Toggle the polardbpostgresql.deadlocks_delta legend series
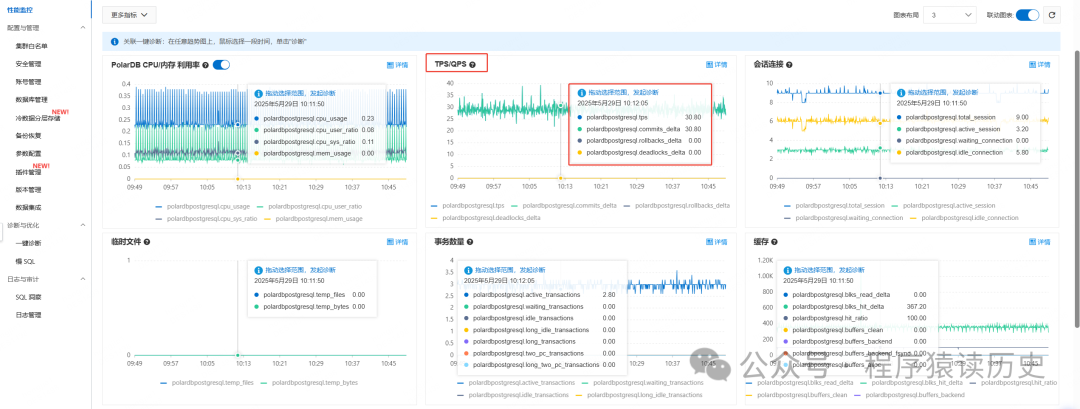The width and height of the screenshot is (1080, 409). pyautogui.click(x=485, y=218)
